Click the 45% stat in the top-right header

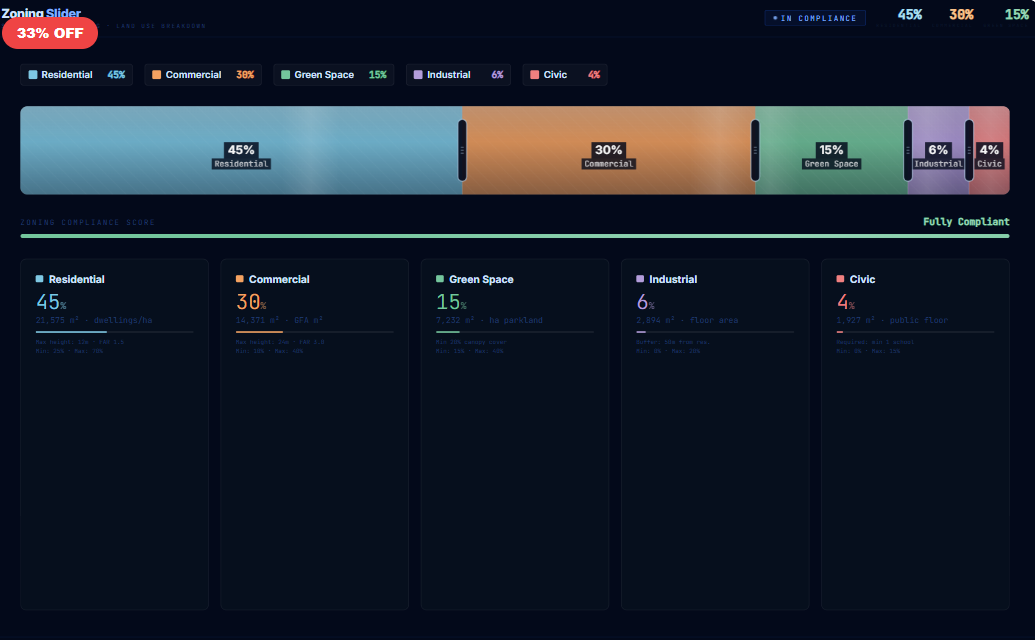(909, 14)
